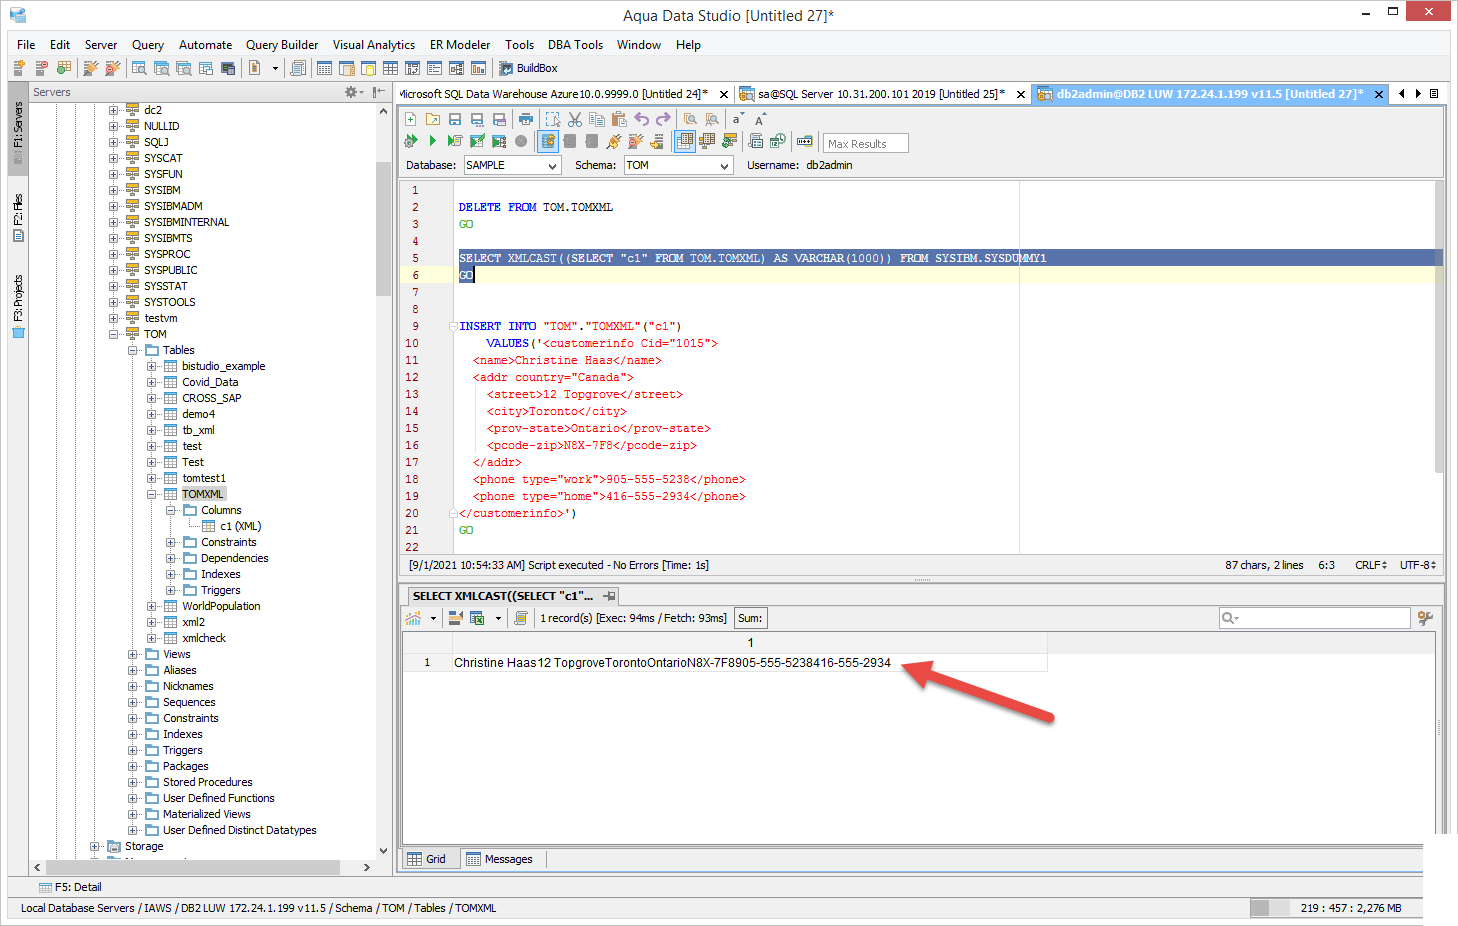Click the Print icon in editor toolbar

(526, 119)
